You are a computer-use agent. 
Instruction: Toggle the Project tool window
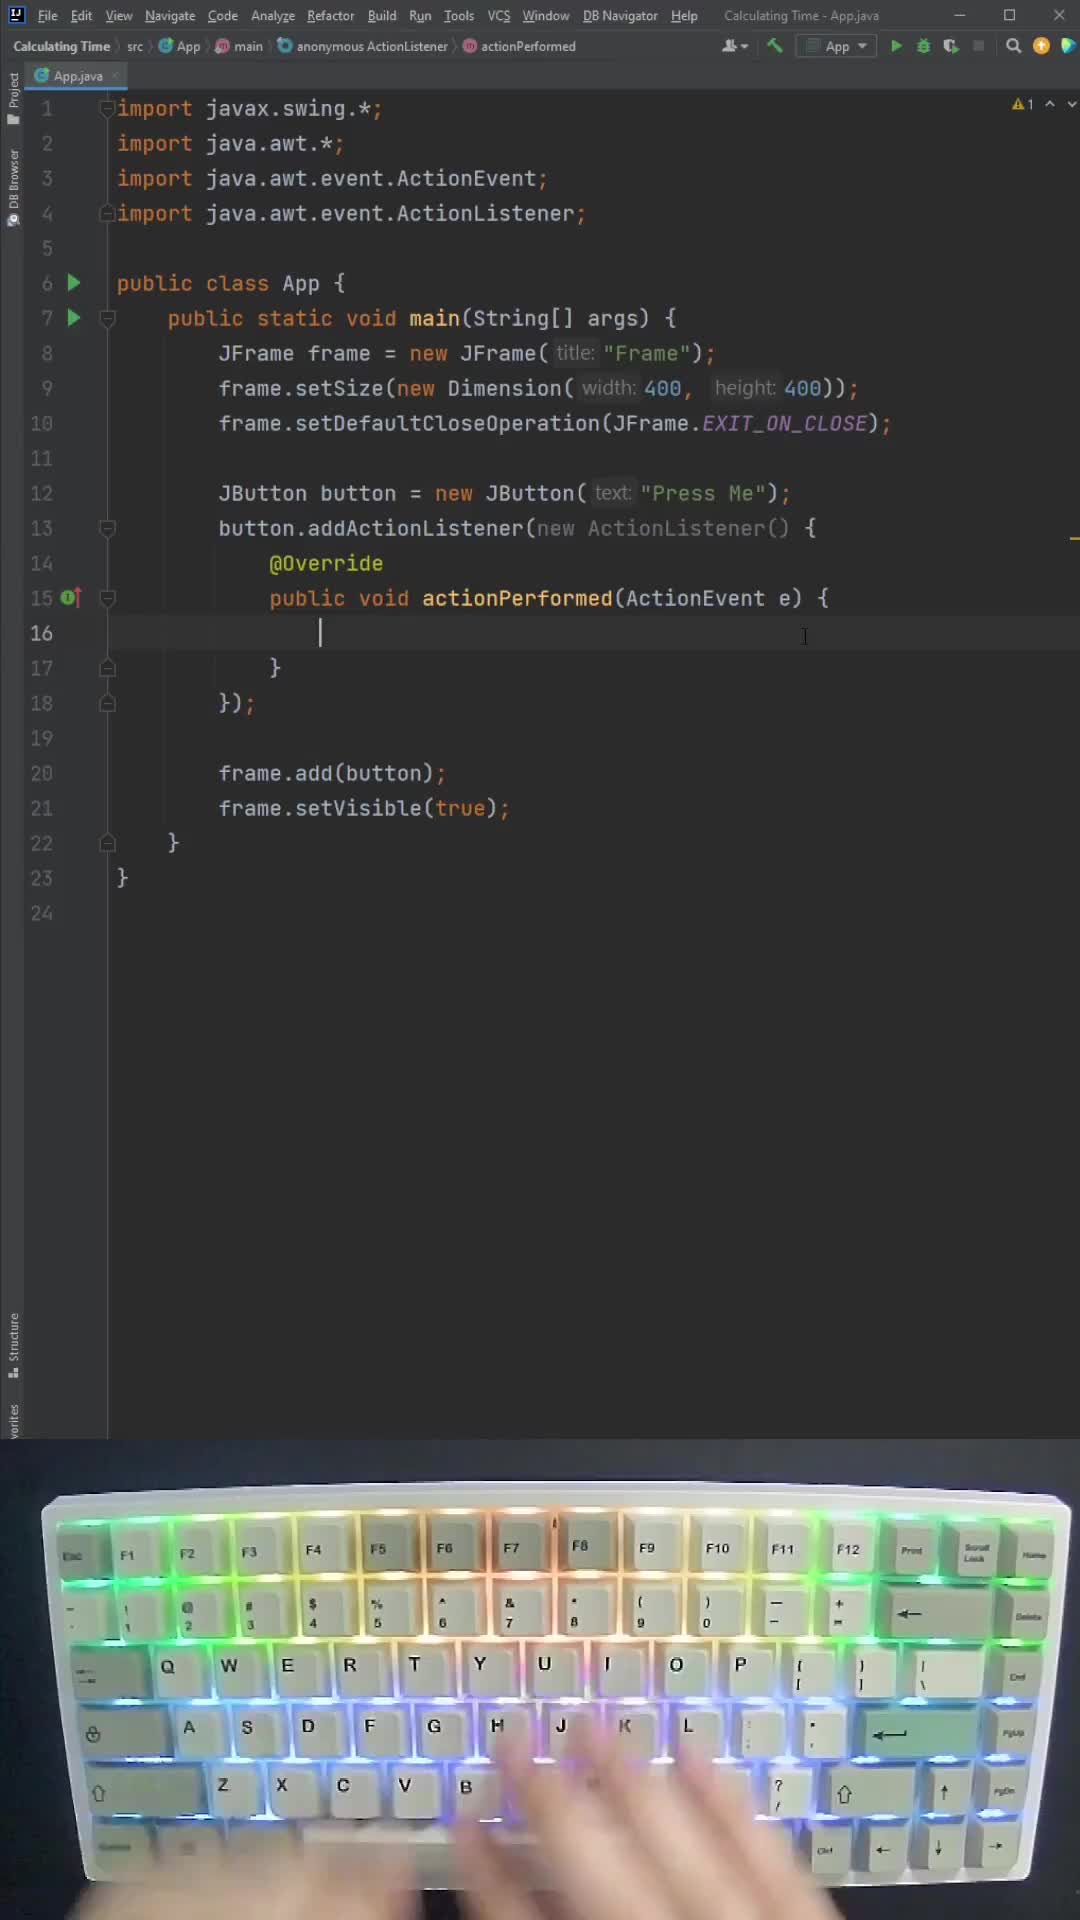[x=13, y=98]
